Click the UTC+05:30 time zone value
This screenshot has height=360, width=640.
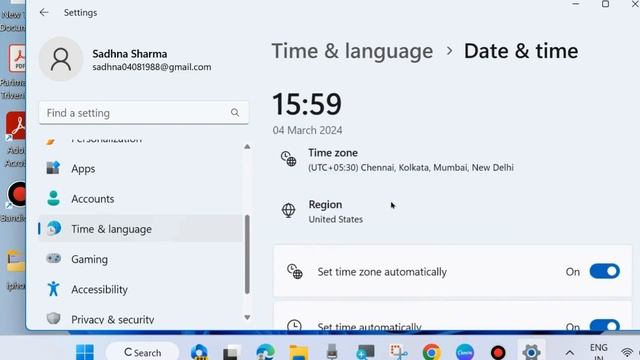(x=411, y=168)
